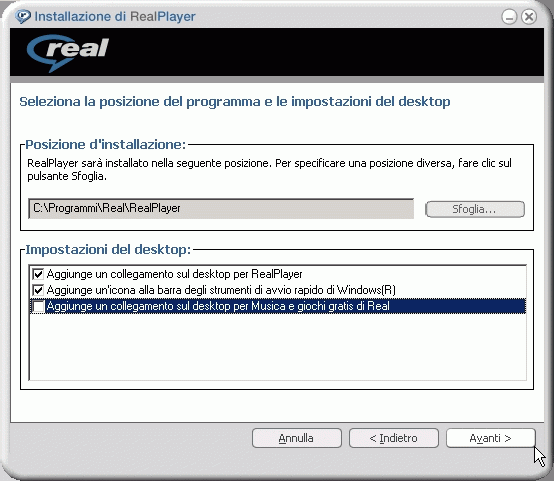
Task: Click the Annulla button
Action: 297,438
